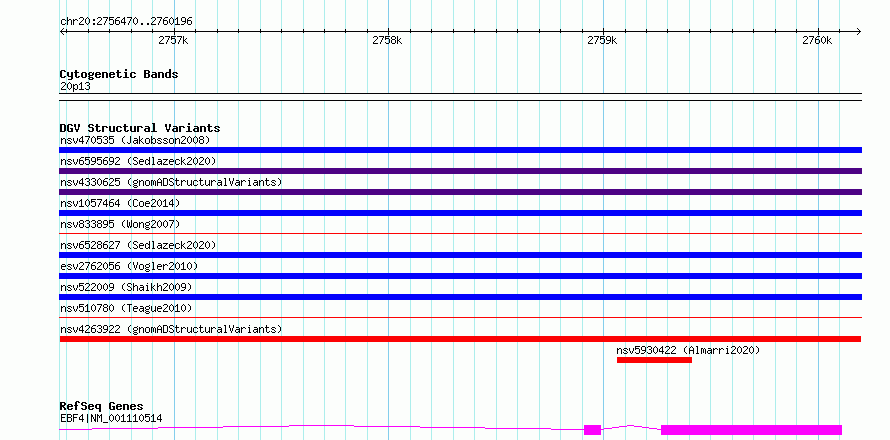The height and width of the screenshot is (440, 890).
Task: Click the right arrow of the ruler
Action: tap(859, 31)
